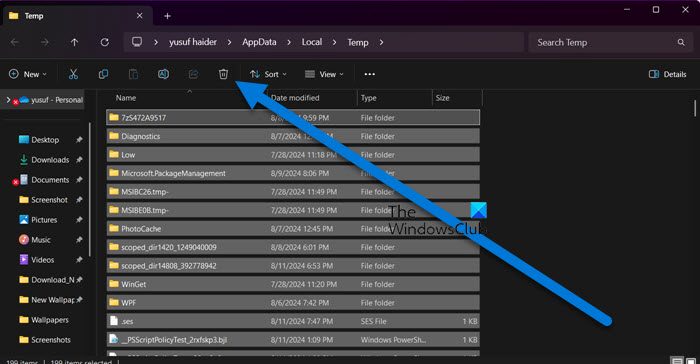Open the New Wallpaper sidebar folder

tap(45, 300)
